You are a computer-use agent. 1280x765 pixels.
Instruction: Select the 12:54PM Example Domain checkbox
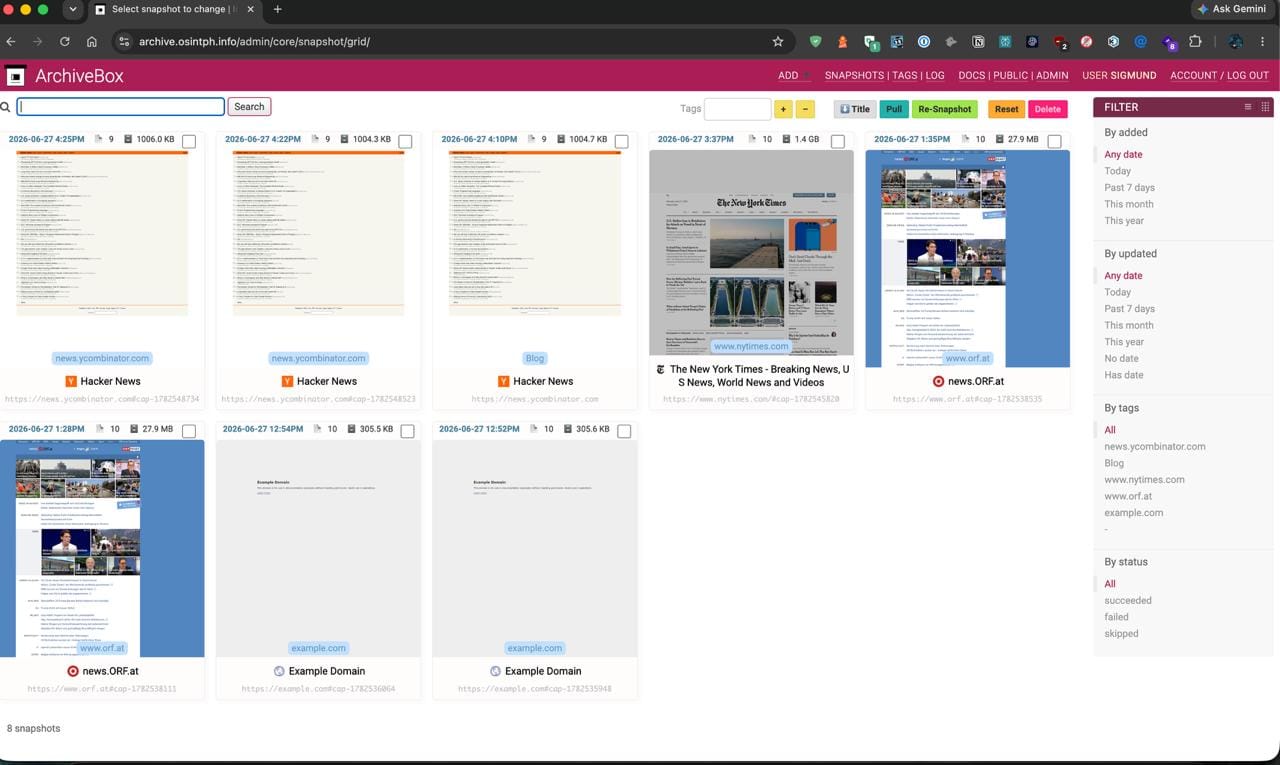[x=407, y=431]
